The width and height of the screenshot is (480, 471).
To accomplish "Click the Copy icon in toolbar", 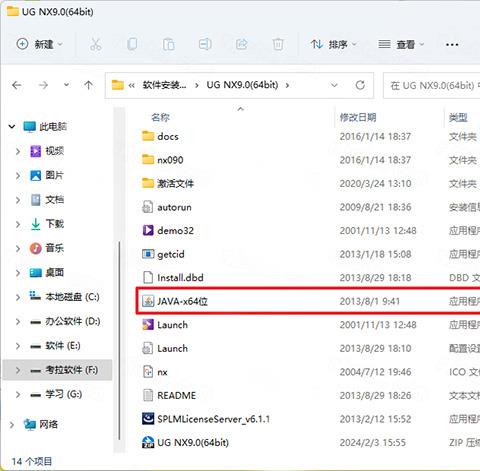I will click(132, 44).
